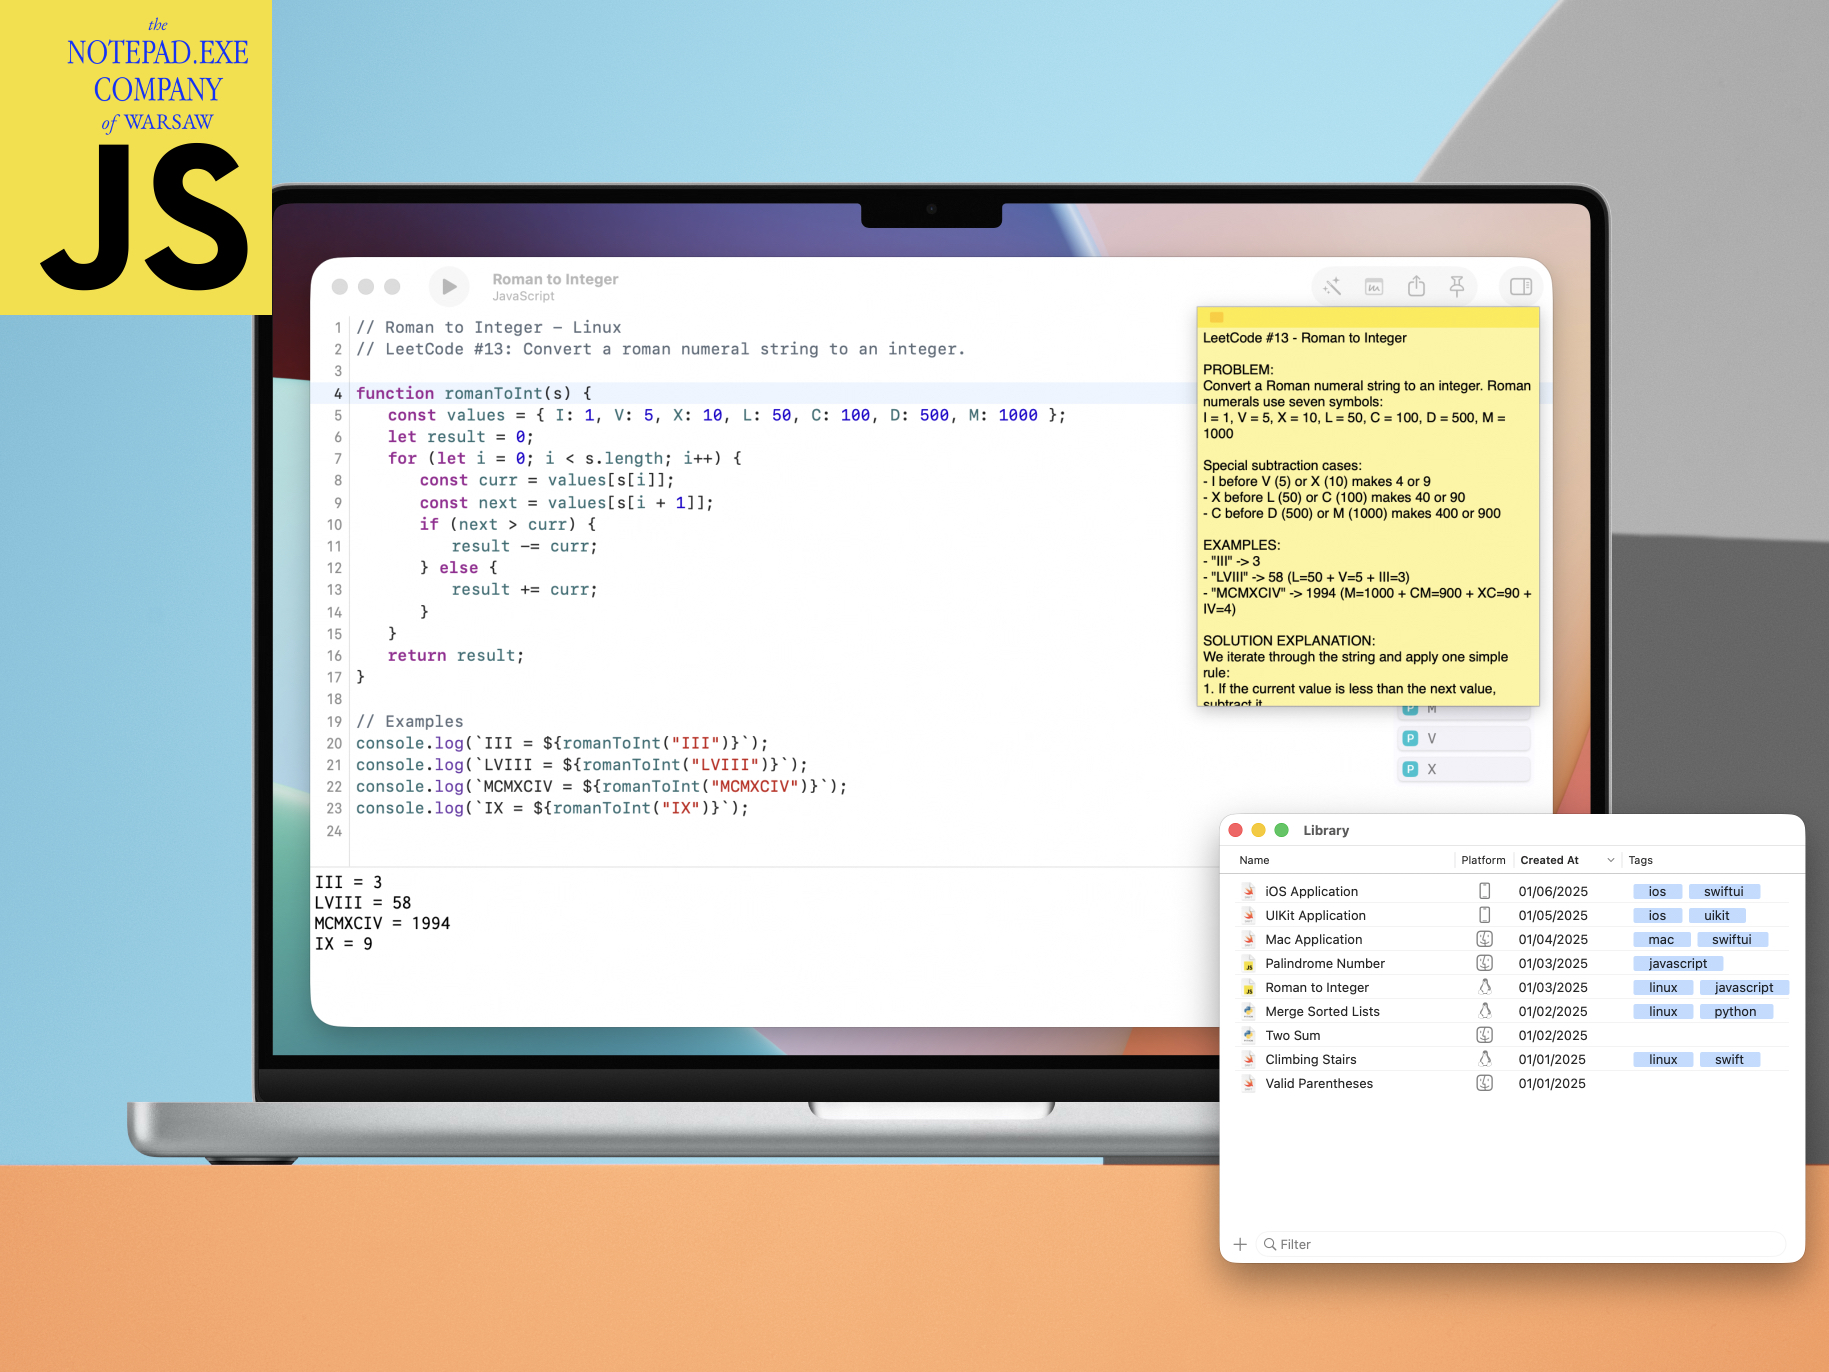Viewport: 1829px width, 1372px height.
Task: Click the Python icon beside Merge Sorted Lists
Action: coord(1249,1011)
